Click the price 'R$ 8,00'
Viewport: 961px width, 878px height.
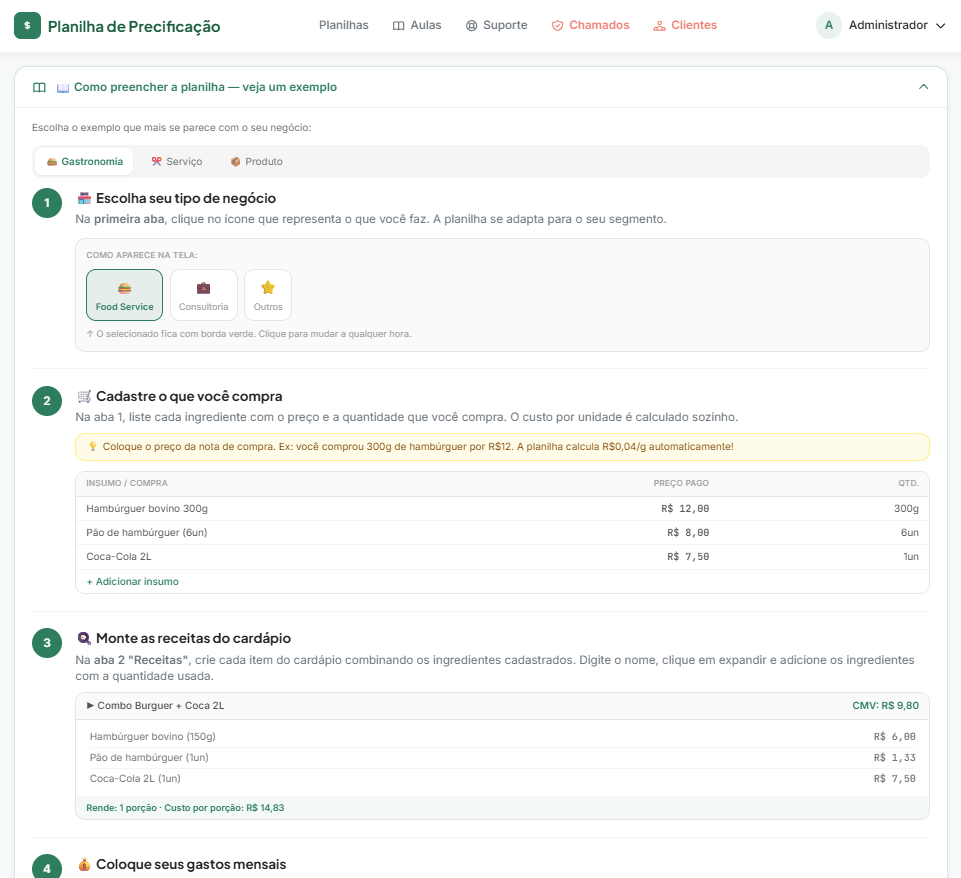click(x=688, y=532)
